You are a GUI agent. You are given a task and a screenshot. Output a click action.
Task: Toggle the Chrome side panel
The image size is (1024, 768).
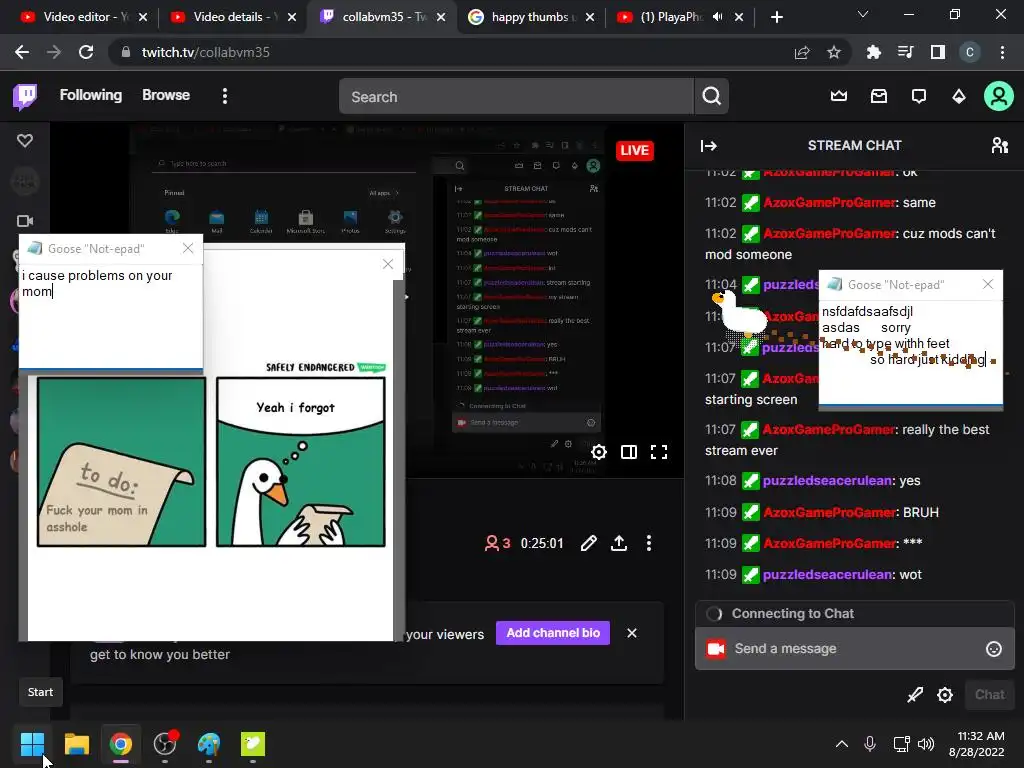(x=937, y=52)
